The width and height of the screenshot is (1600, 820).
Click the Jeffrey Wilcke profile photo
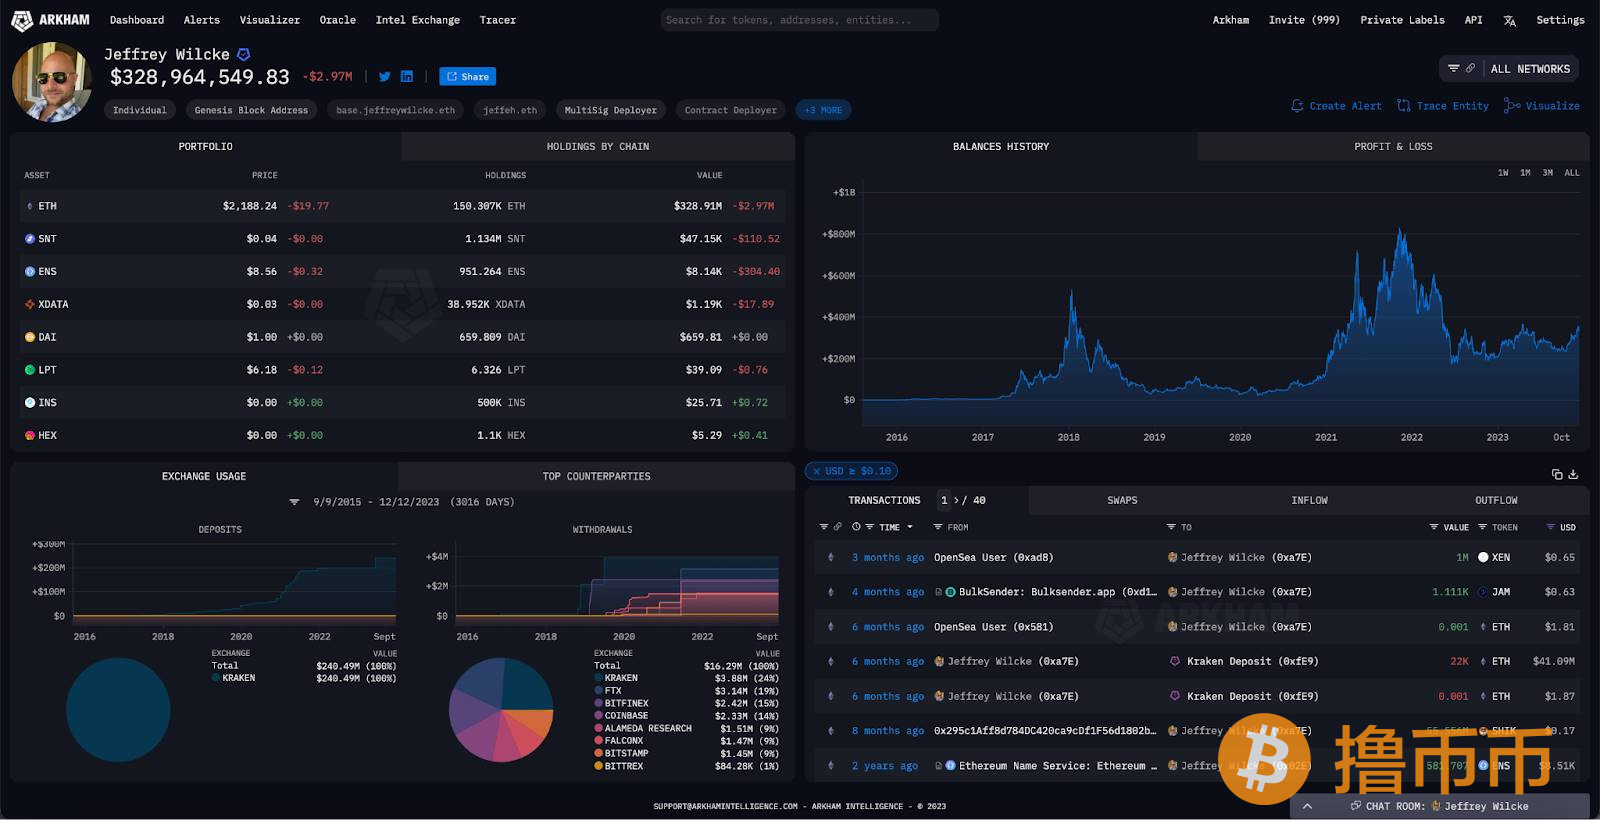tap(52, 82)
